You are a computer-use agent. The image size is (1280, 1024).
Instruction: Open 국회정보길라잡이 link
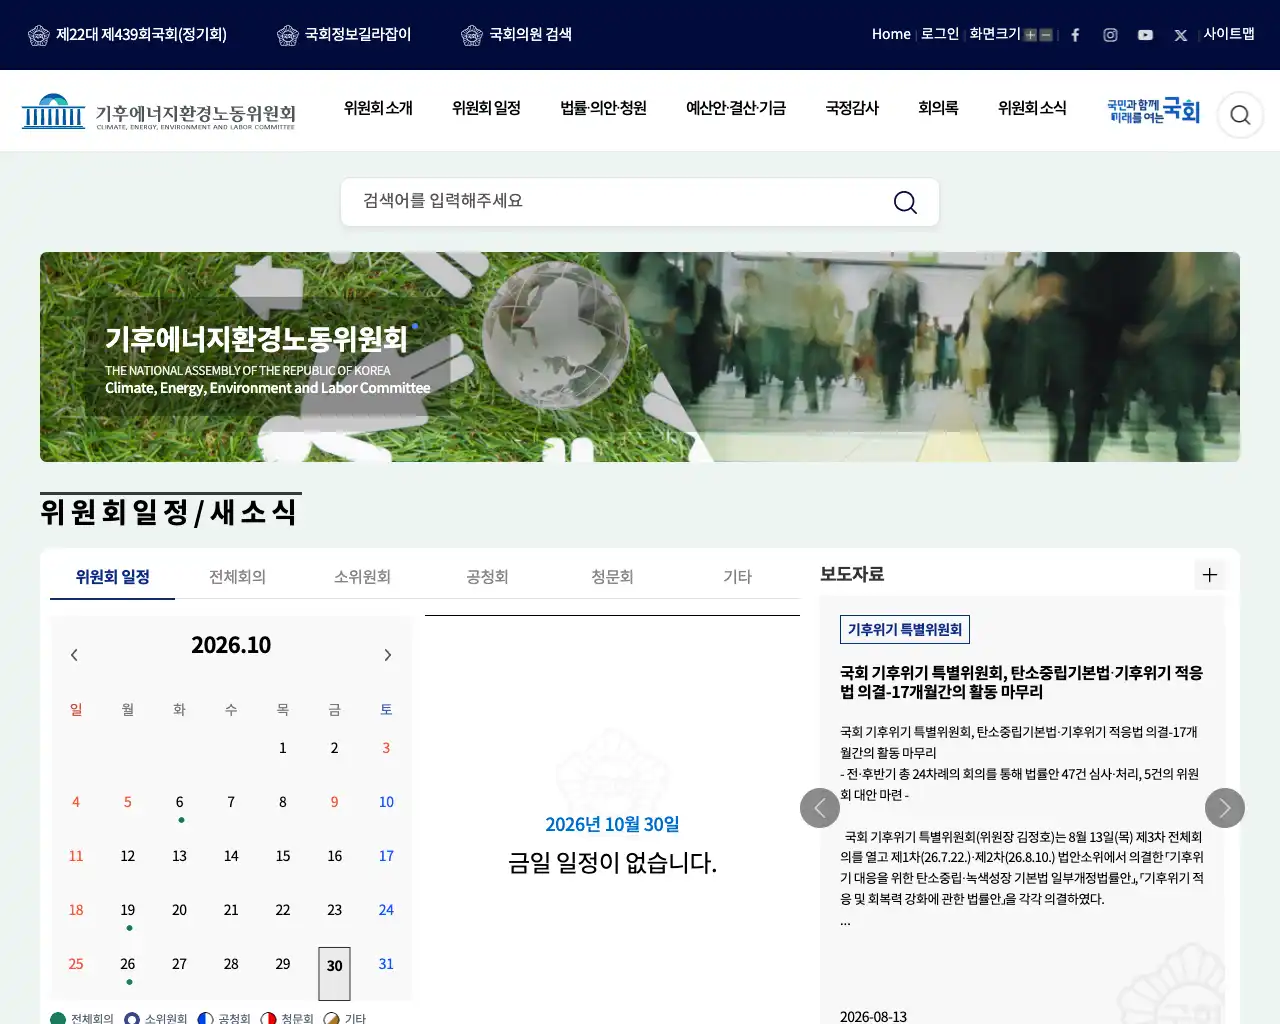point(344,35)
